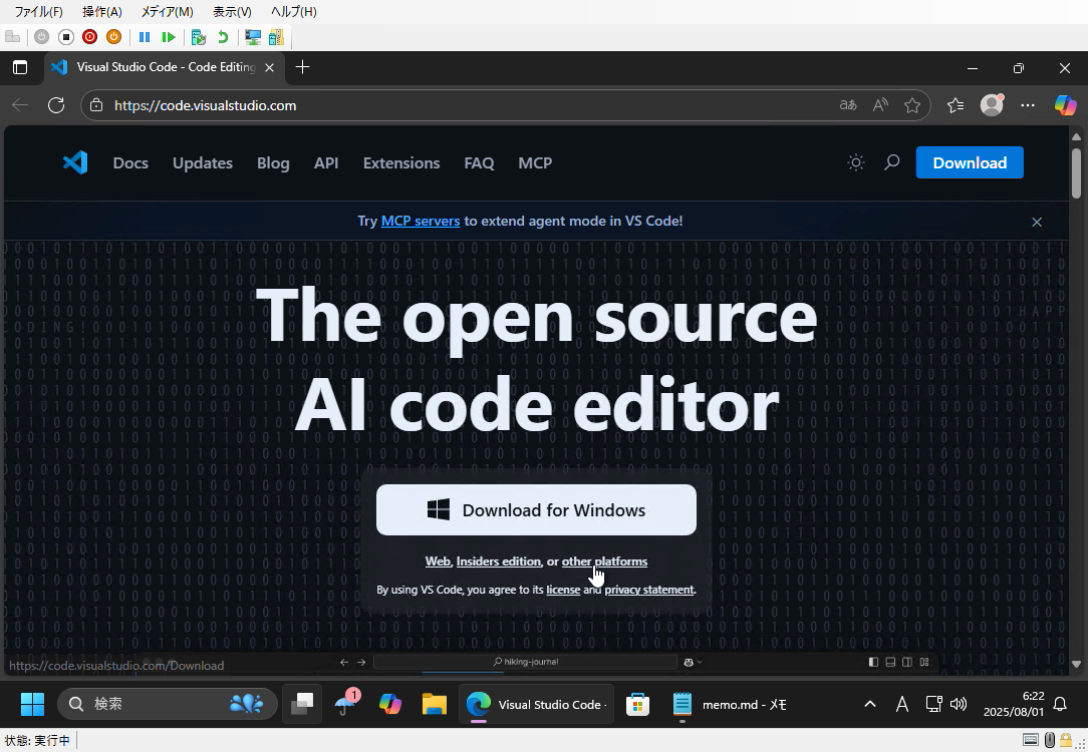Open File Explorer from the taskbar
1088x752 pixels.
click(434, 704)
